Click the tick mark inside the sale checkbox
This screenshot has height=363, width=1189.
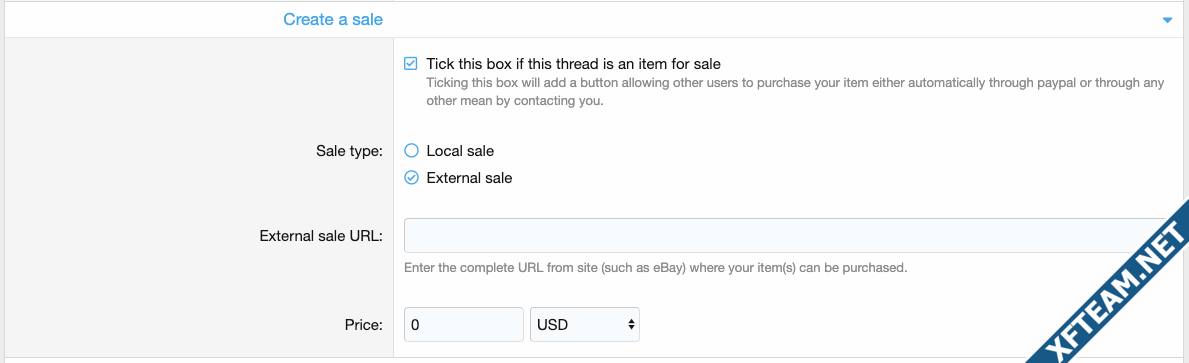[x=411, y=64]
